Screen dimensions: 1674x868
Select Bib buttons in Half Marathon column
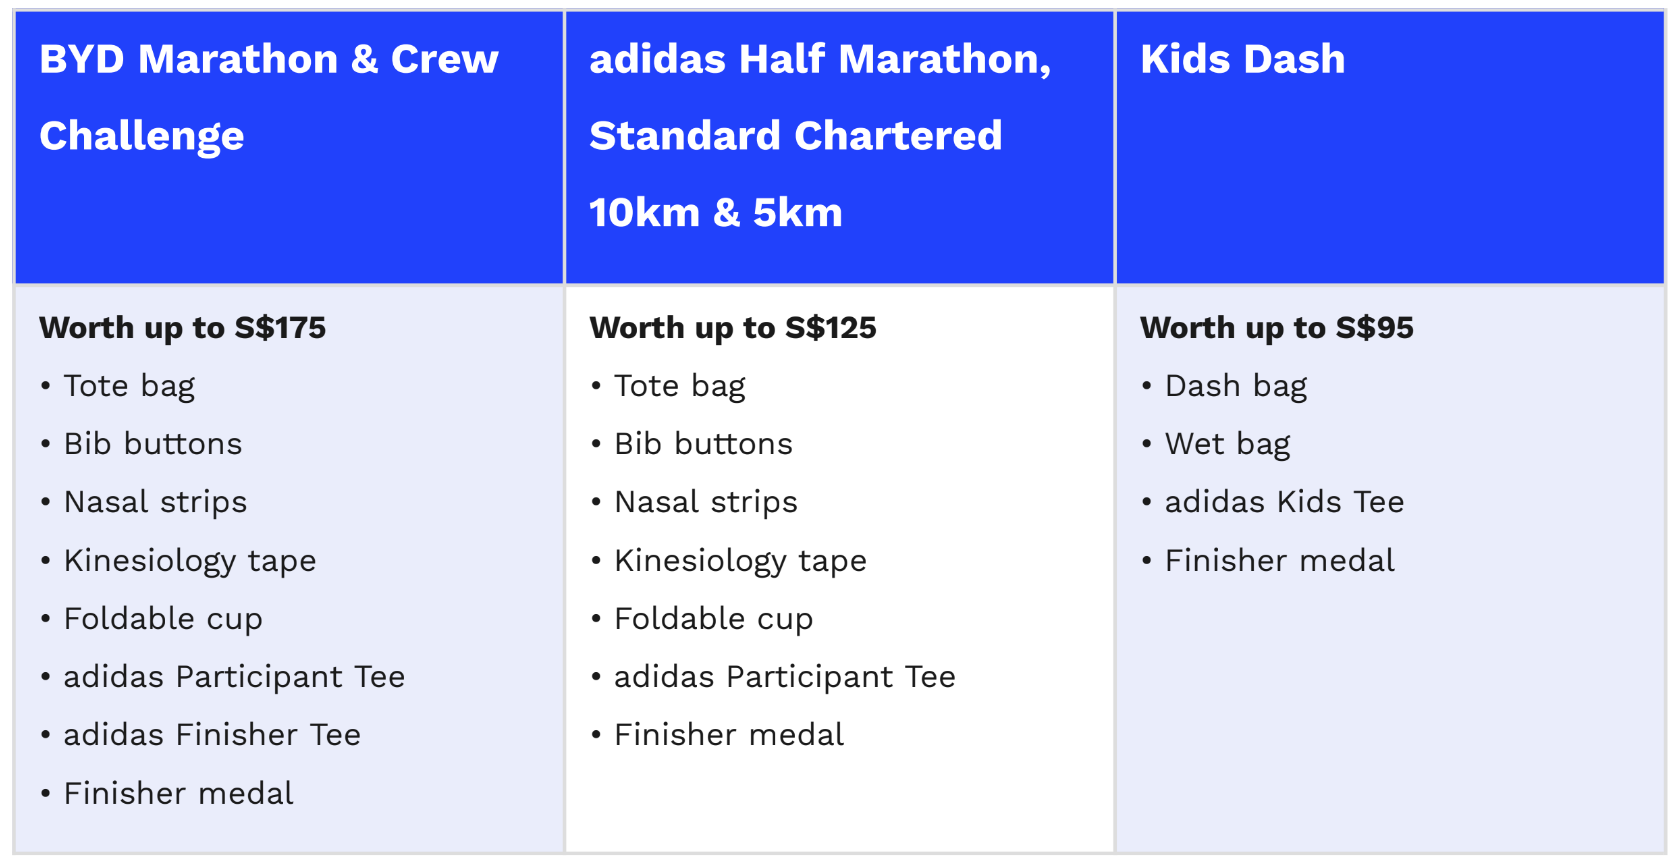tap(703, 444)
